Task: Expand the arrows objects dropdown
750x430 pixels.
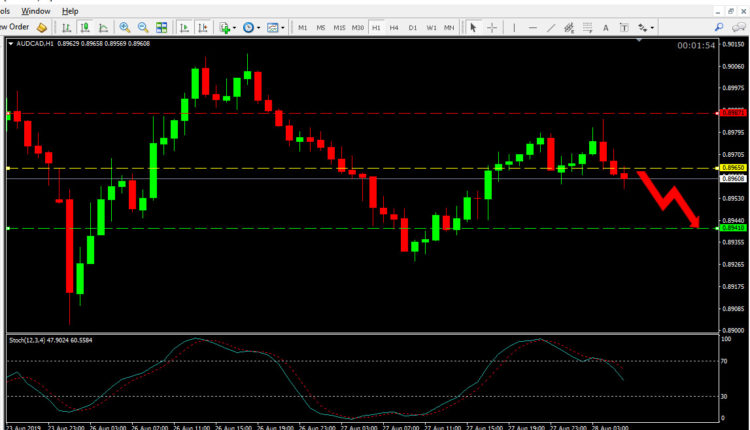Action: coord(652,28)
